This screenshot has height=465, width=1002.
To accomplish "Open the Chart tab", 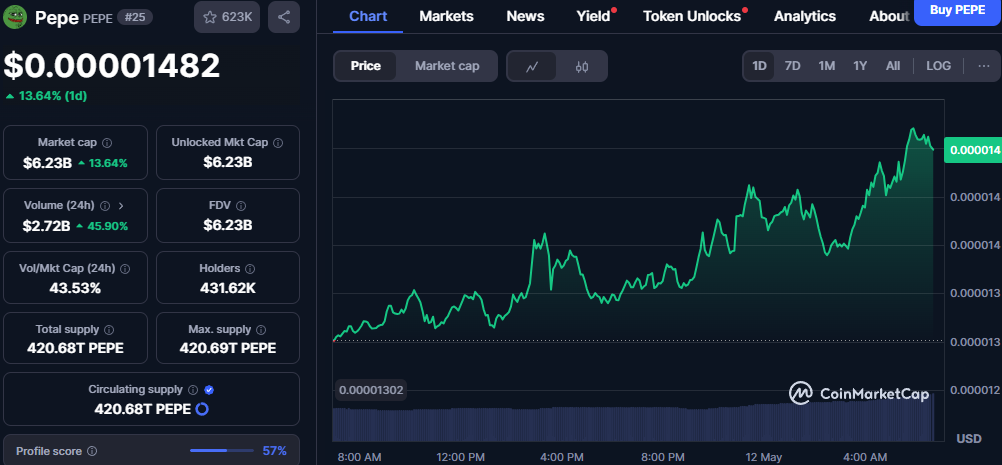I will point(368,17).
